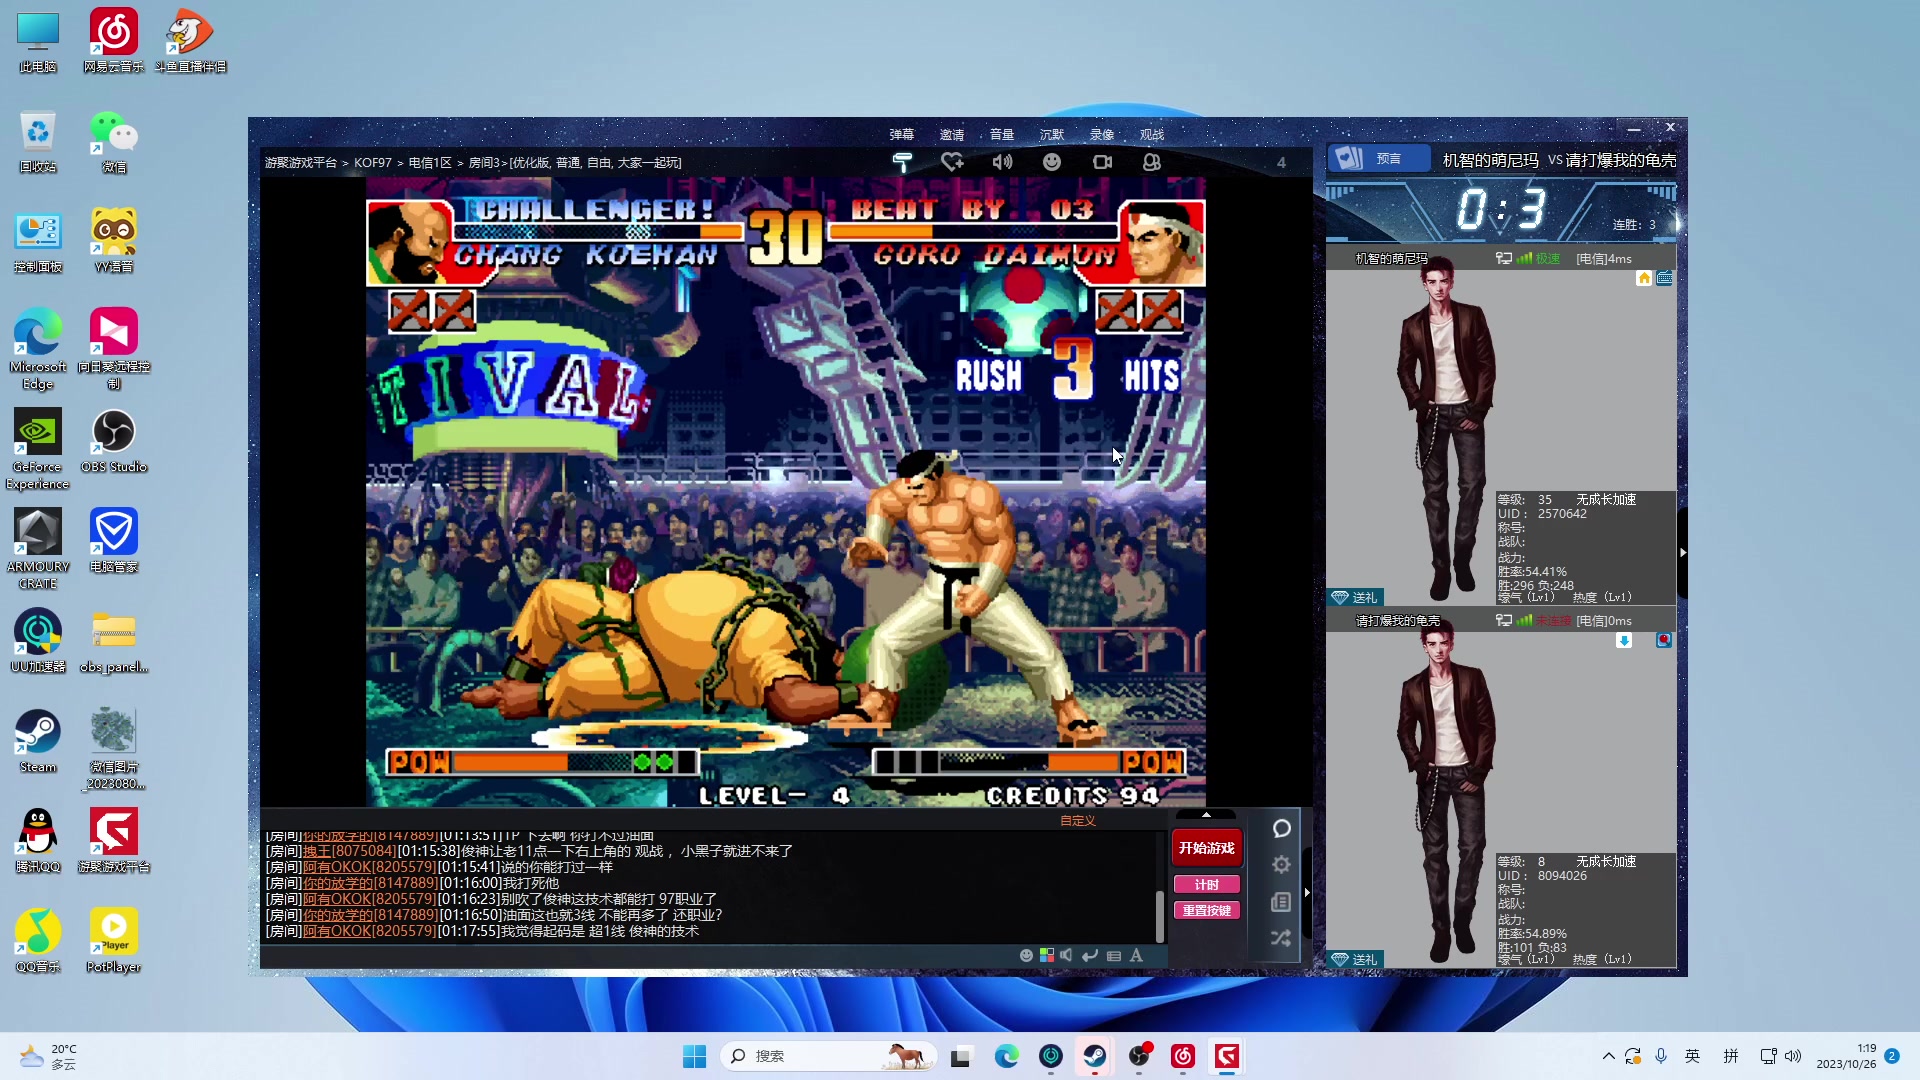Image resolution: width=1920 pixels, height=1080 pixels.
Task: Click the 预言 prediction cards button
Action: 1377,159
